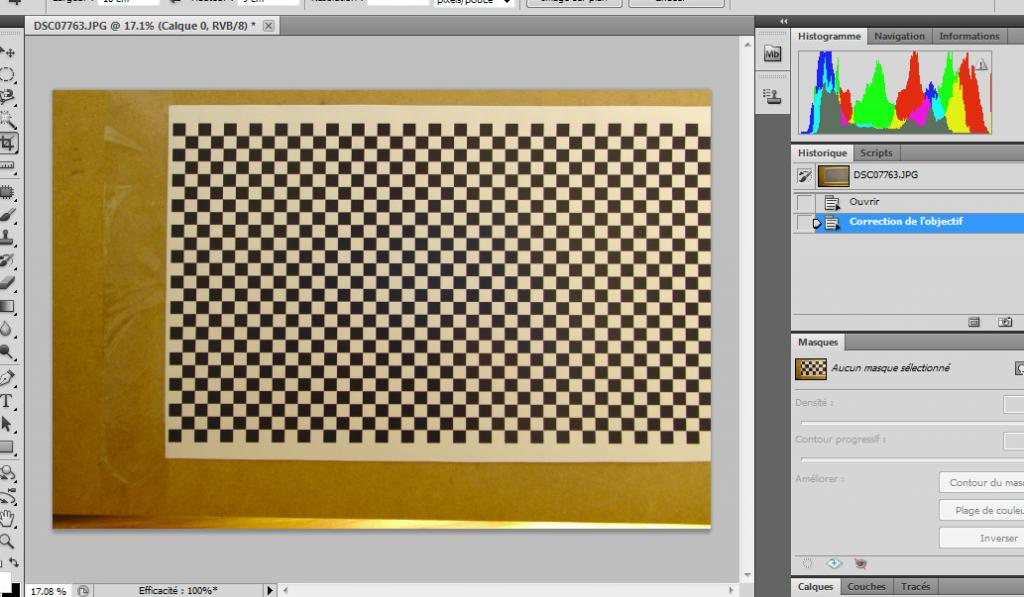Set history brush source for DSC07763.JPG snapshot

(805, 175)
